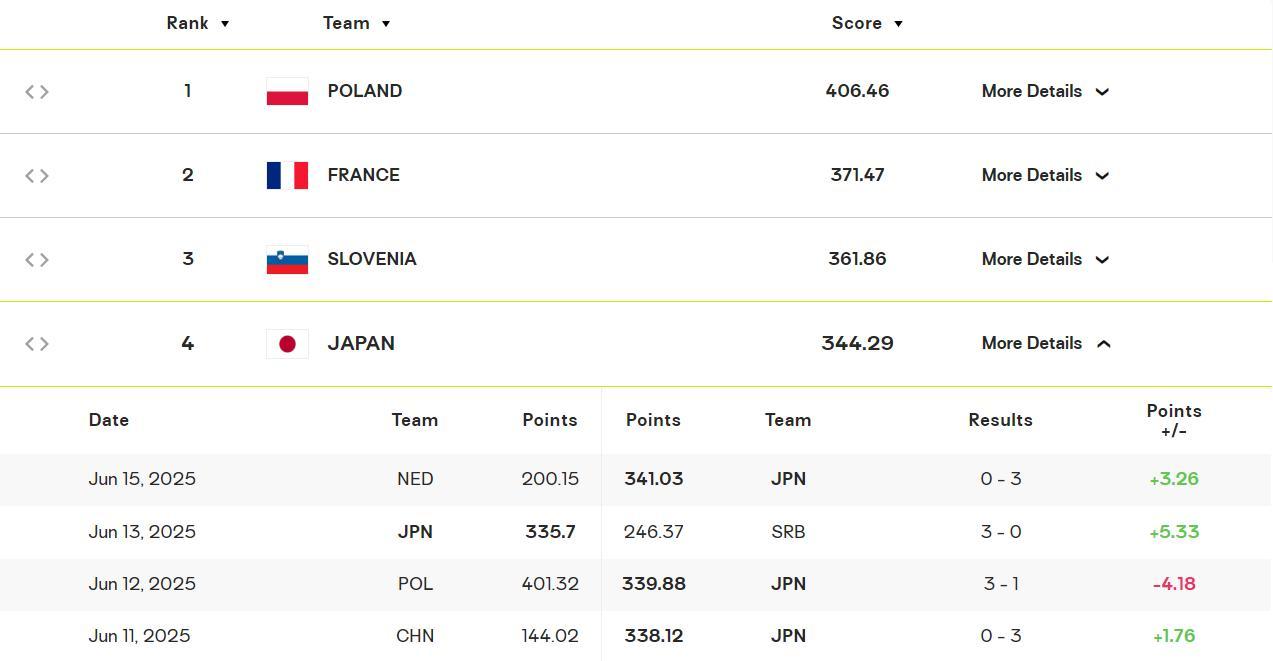Select the Jun 15, 2025 NED match row
The height and width of the screenshot is (661, 1273).
tap(636, 479)
